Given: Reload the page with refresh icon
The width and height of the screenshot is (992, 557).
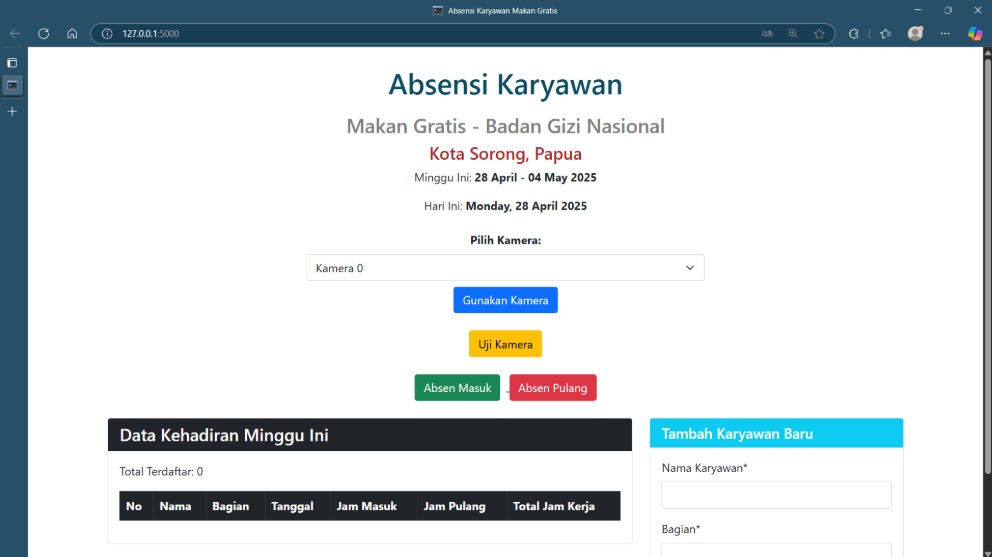Looking at the screenshot, I should [x=44, y=34].
